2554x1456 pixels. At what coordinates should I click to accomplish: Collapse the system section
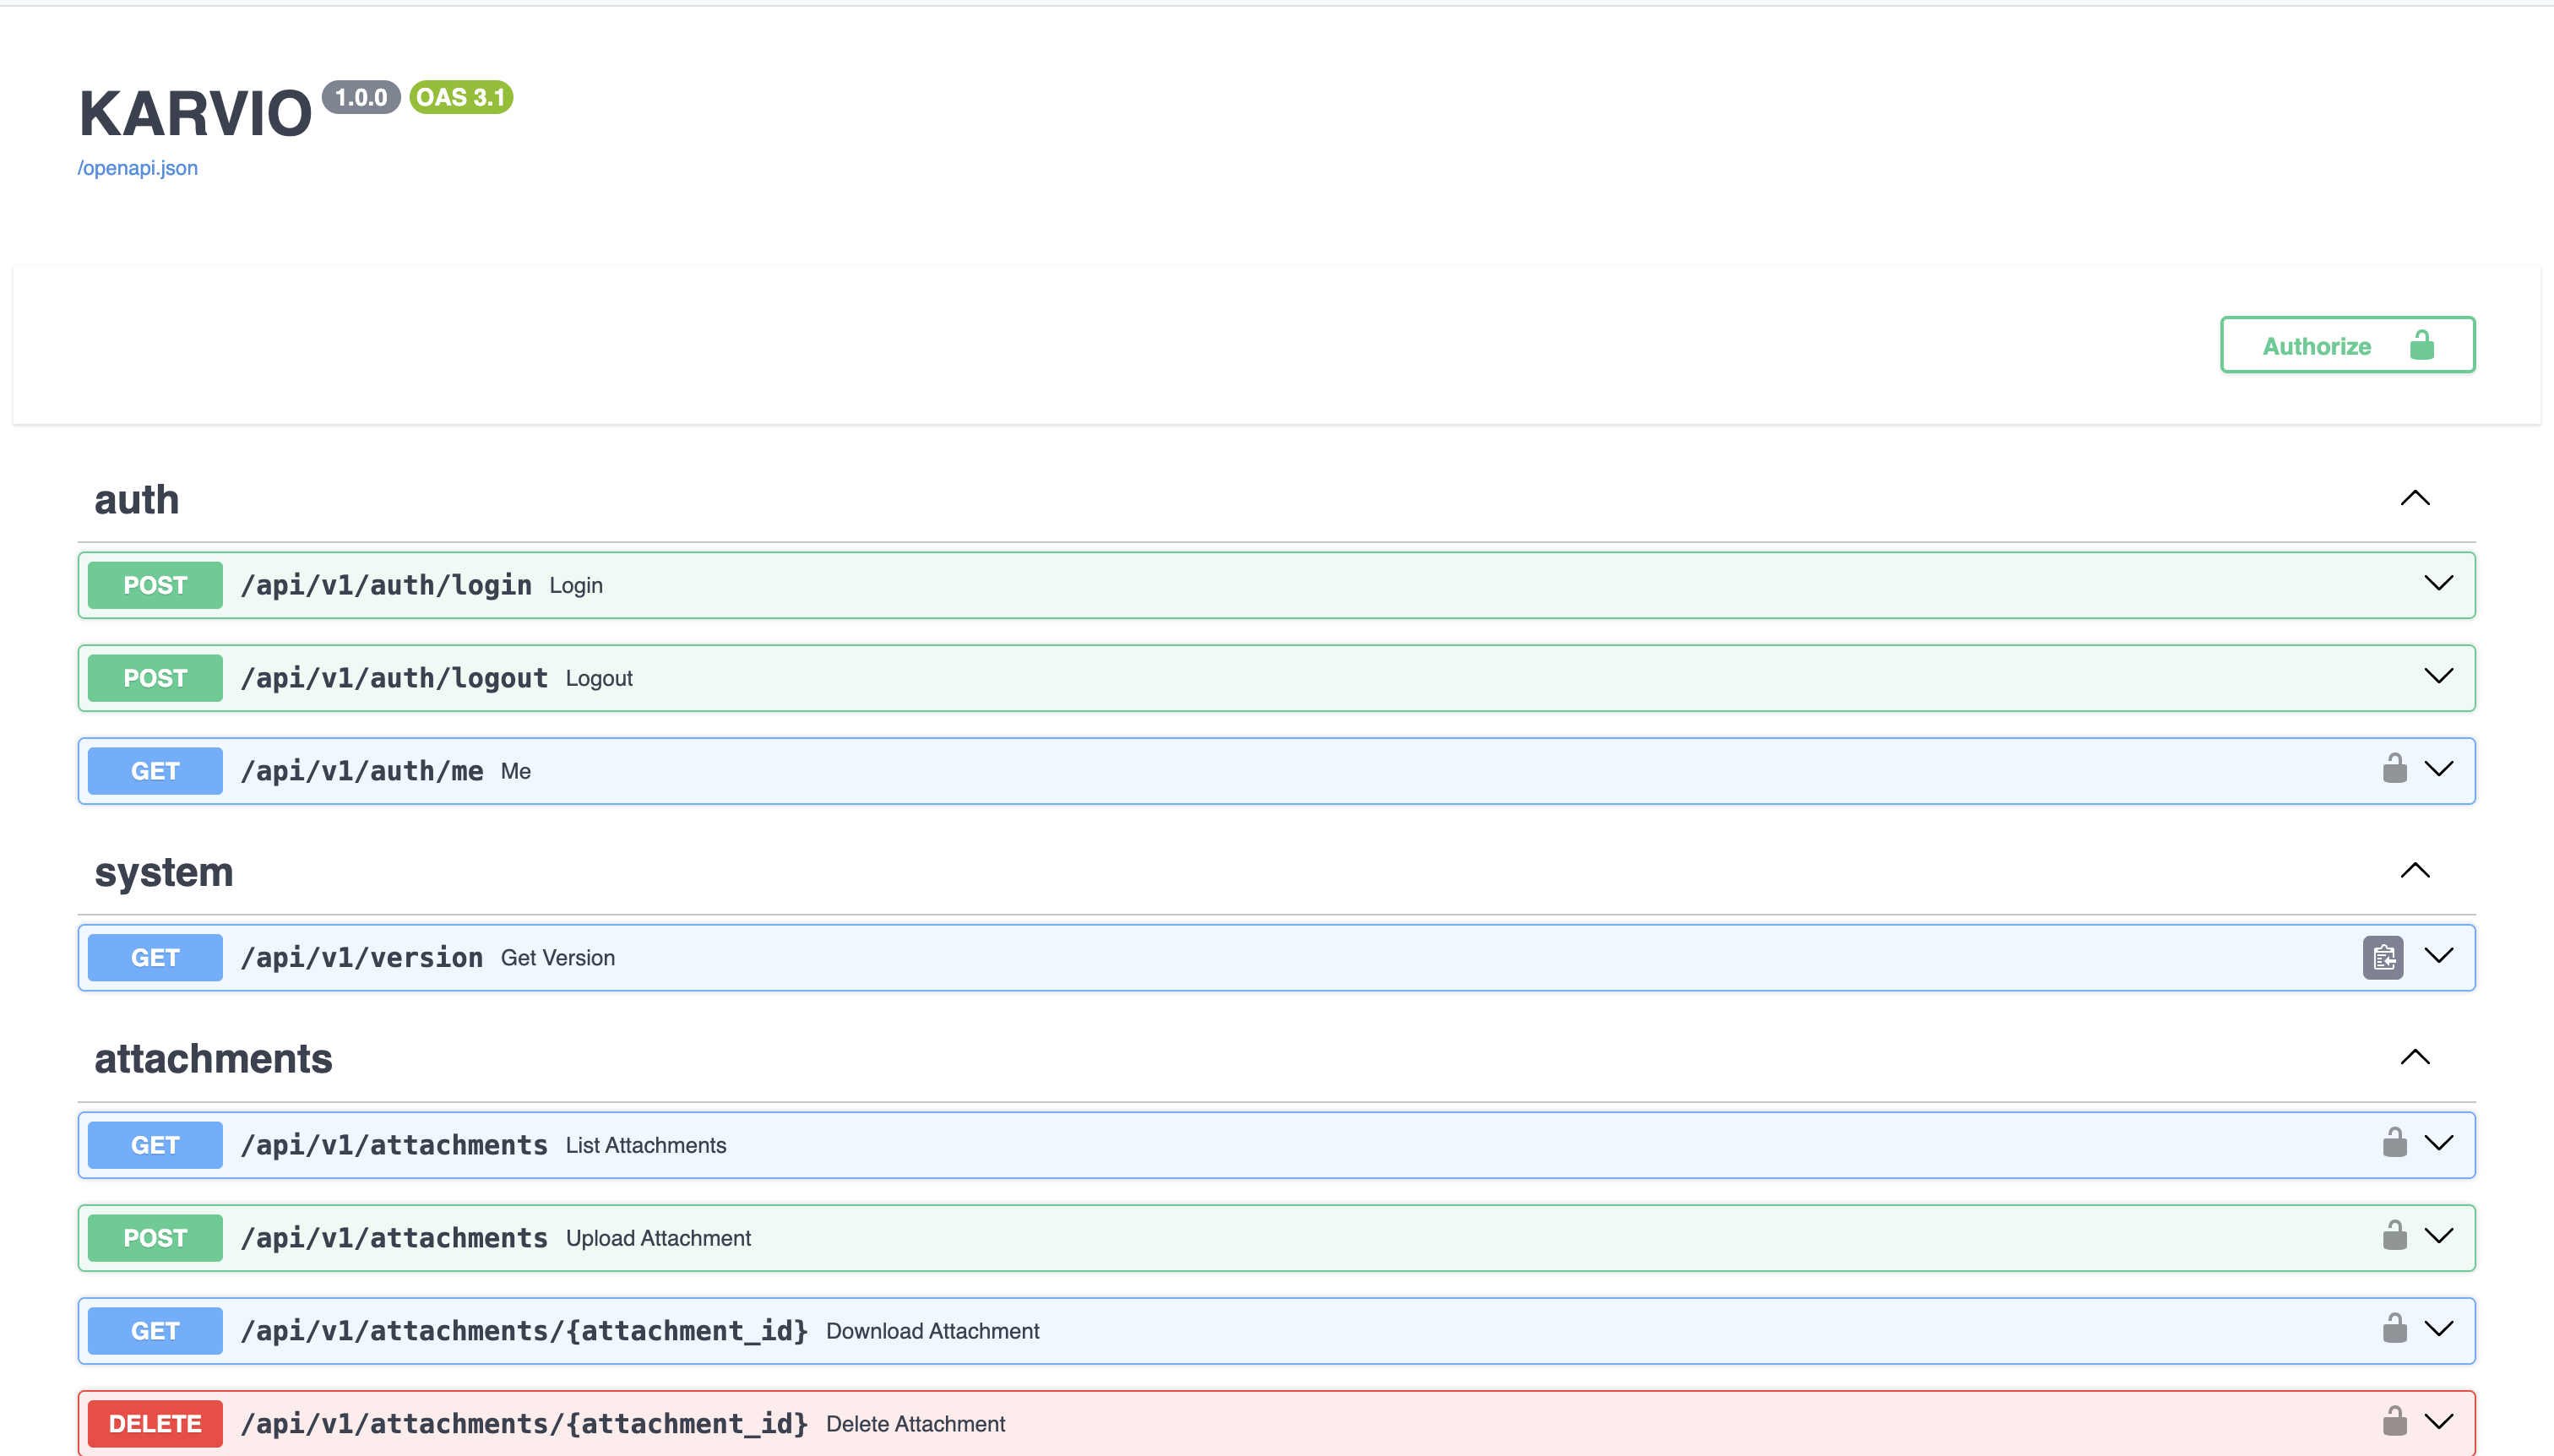[x=2415, y=870]
